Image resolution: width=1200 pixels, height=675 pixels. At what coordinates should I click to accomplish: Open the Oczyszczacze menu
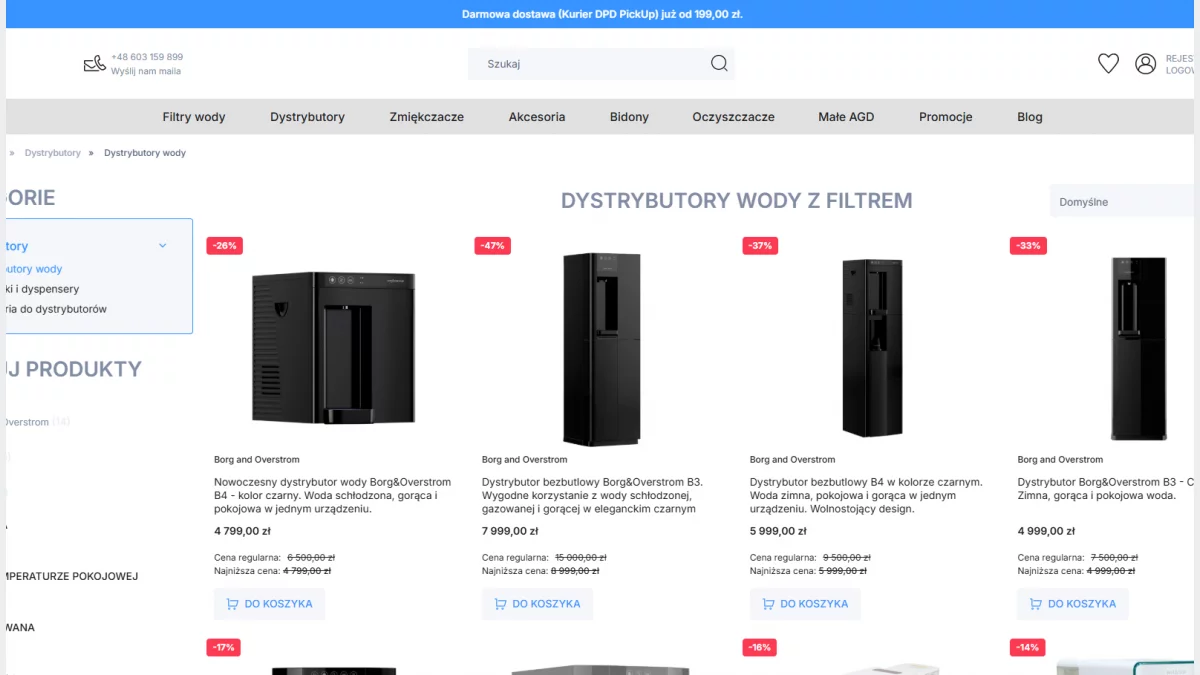733,117
